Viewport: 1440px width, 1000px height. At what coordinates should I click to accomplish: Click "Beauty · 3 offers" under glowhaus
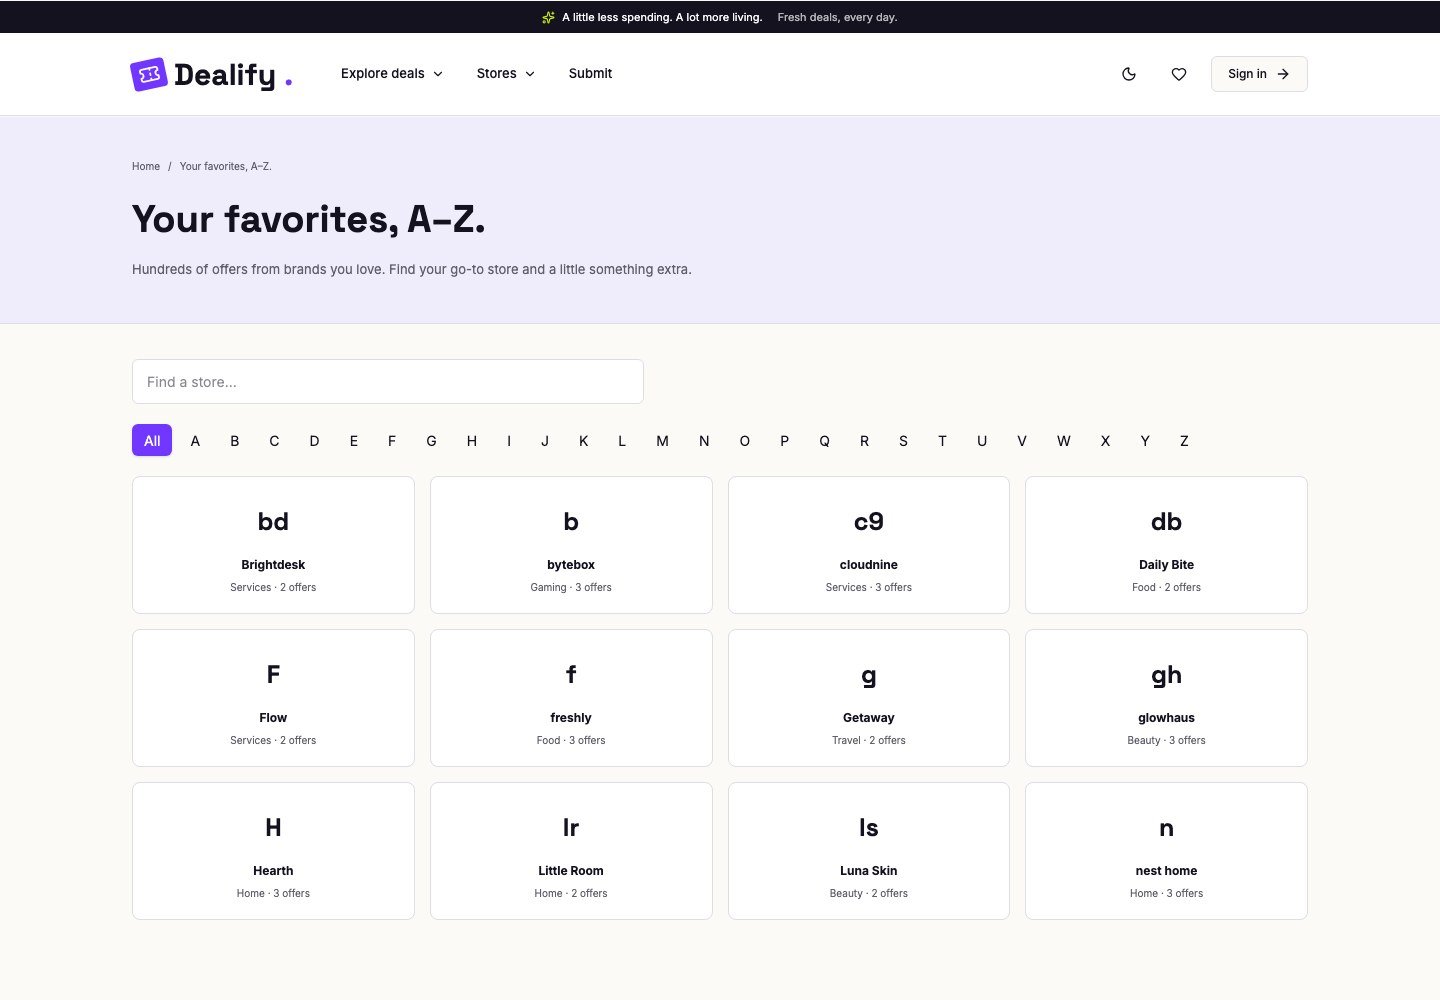(x=1166, y=740)
